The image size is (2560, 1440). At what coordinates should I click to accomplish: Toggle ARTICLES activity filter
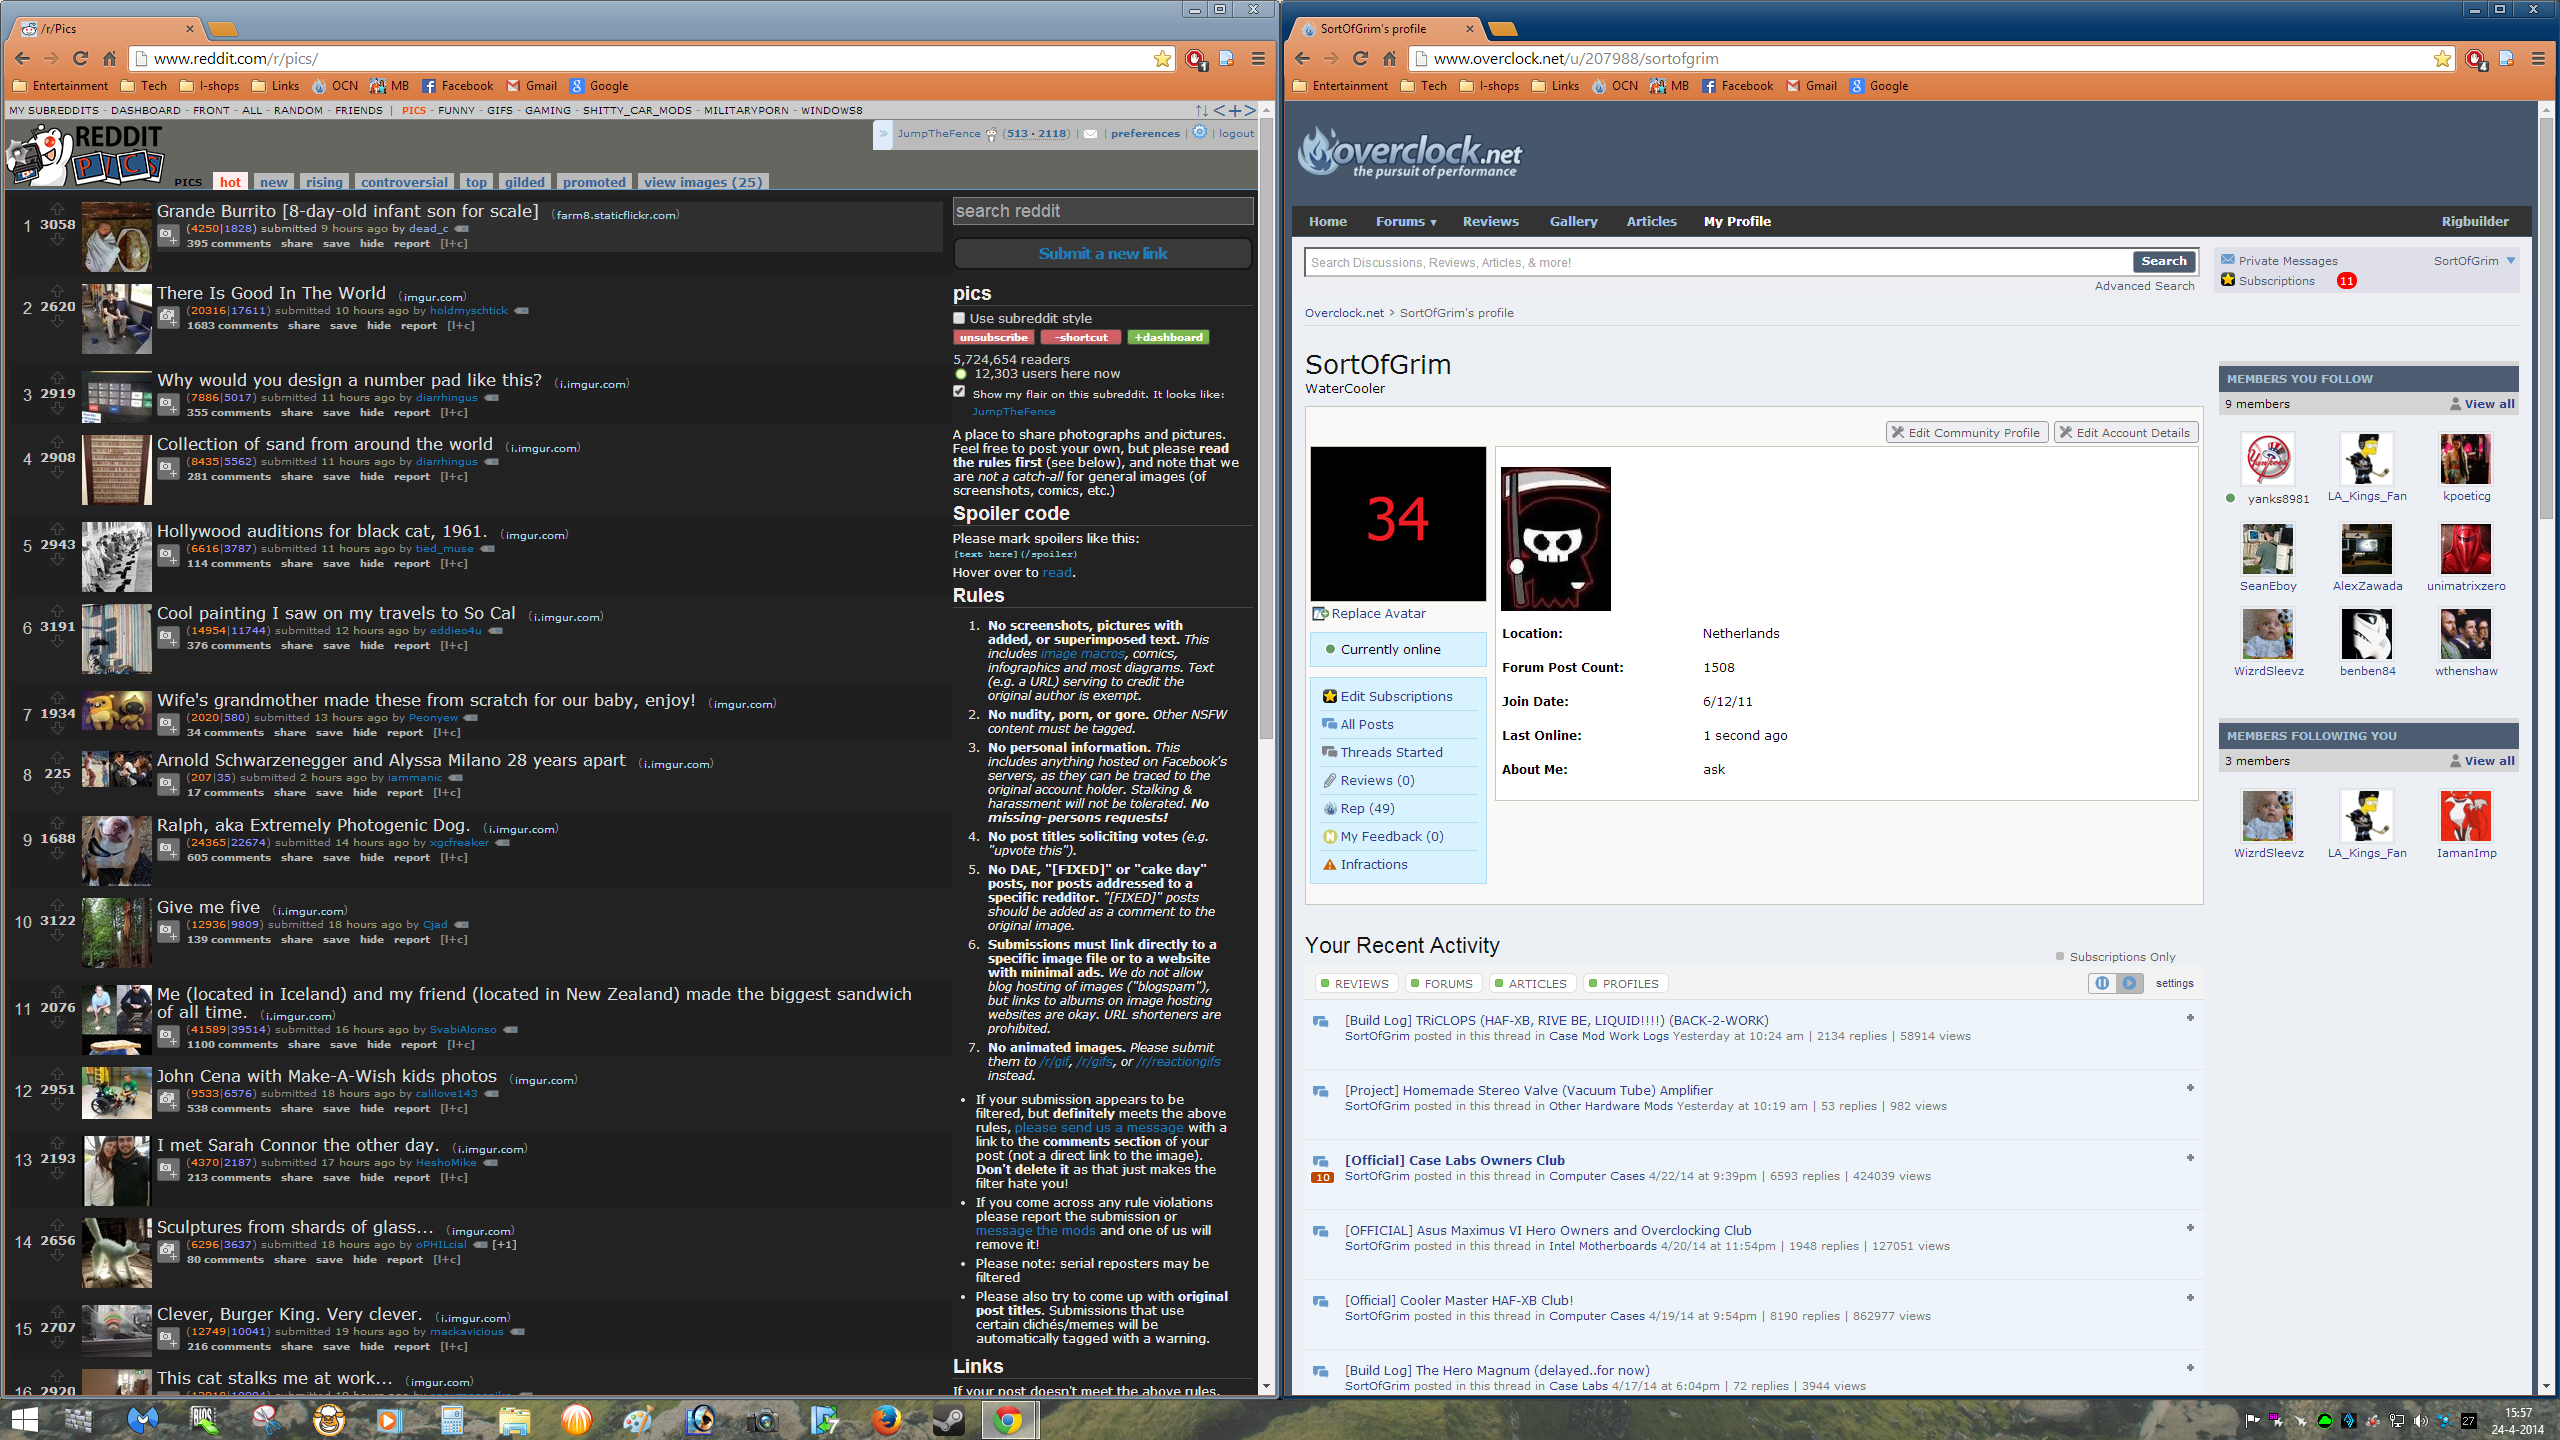1530,983
